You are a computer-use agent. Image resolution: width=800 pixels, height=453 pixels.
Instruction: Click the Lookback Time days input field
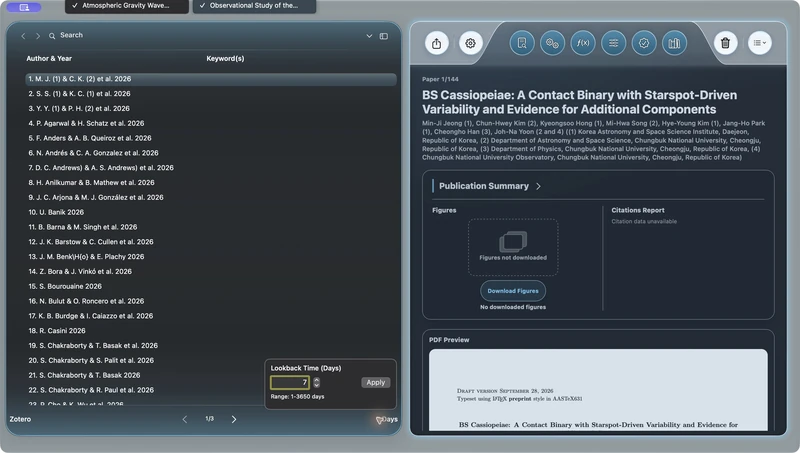click(290, 383)
